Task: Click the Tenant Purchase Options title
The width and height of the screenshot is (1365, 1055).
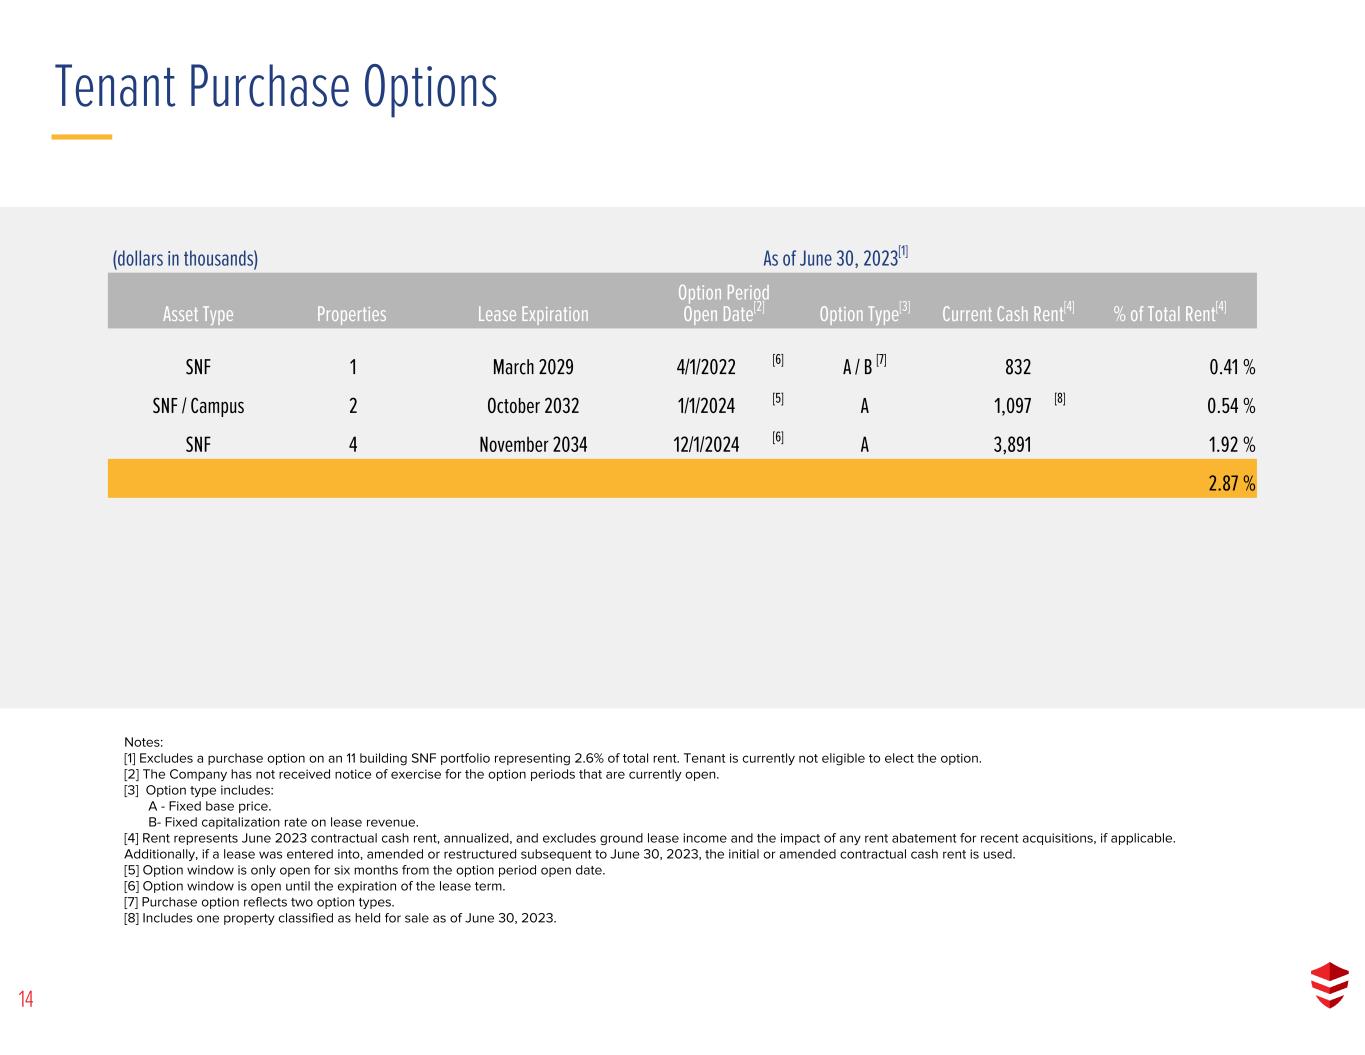Action: 276,86
